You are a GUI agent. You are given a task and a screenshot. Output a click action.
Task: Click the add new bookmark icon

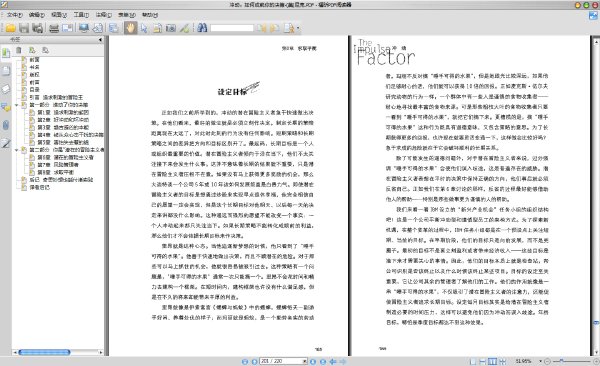pos(32,50)
